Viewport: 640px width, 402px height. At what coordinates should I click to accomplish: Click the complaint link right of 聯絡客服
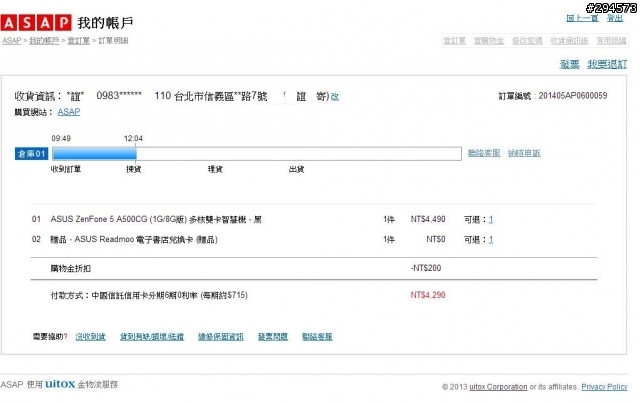coord(524,153)
